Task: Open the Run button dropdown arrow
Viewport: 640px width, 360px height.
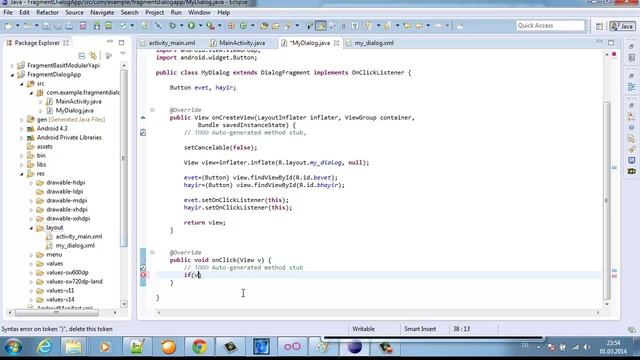Action: click(200, 26)
